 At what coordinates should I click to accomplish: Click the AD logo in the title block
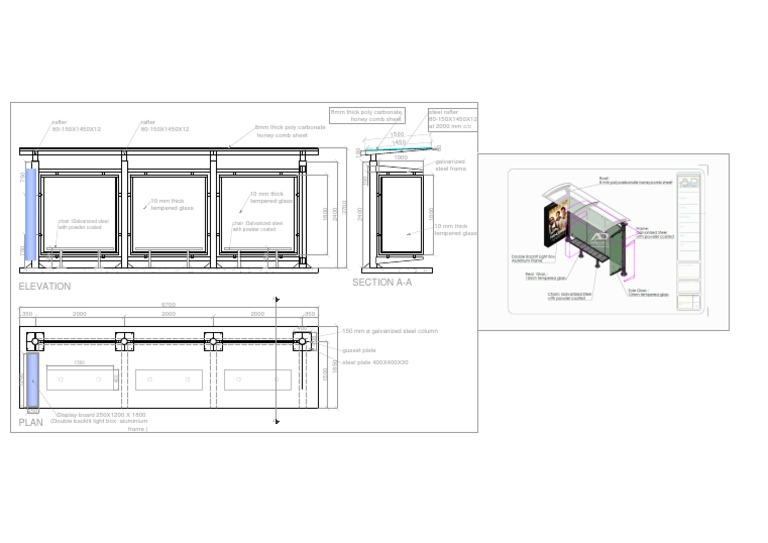pos(689,182)
